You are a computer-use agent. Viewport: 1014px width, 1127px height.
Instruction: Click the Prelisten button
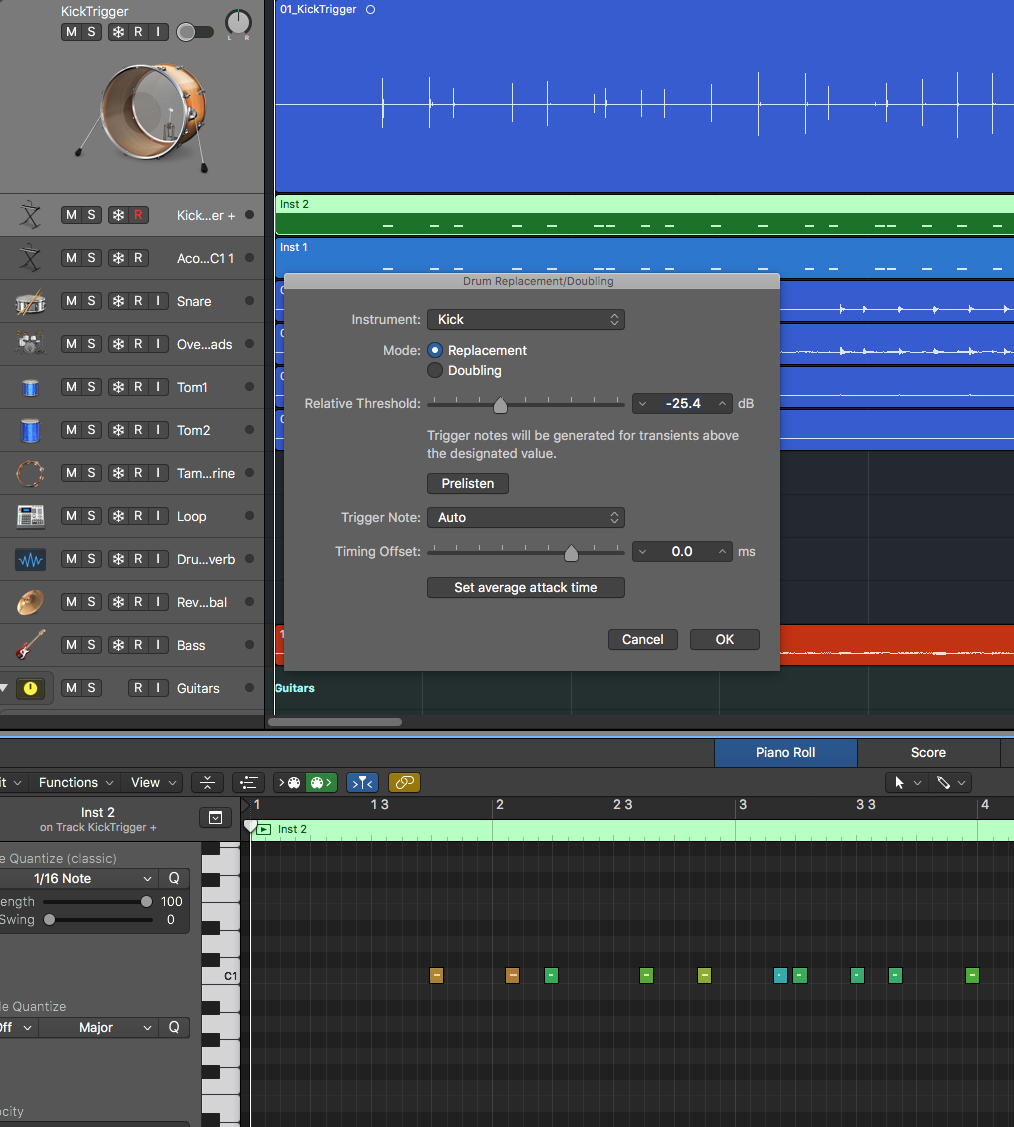[x=468, y=484]
